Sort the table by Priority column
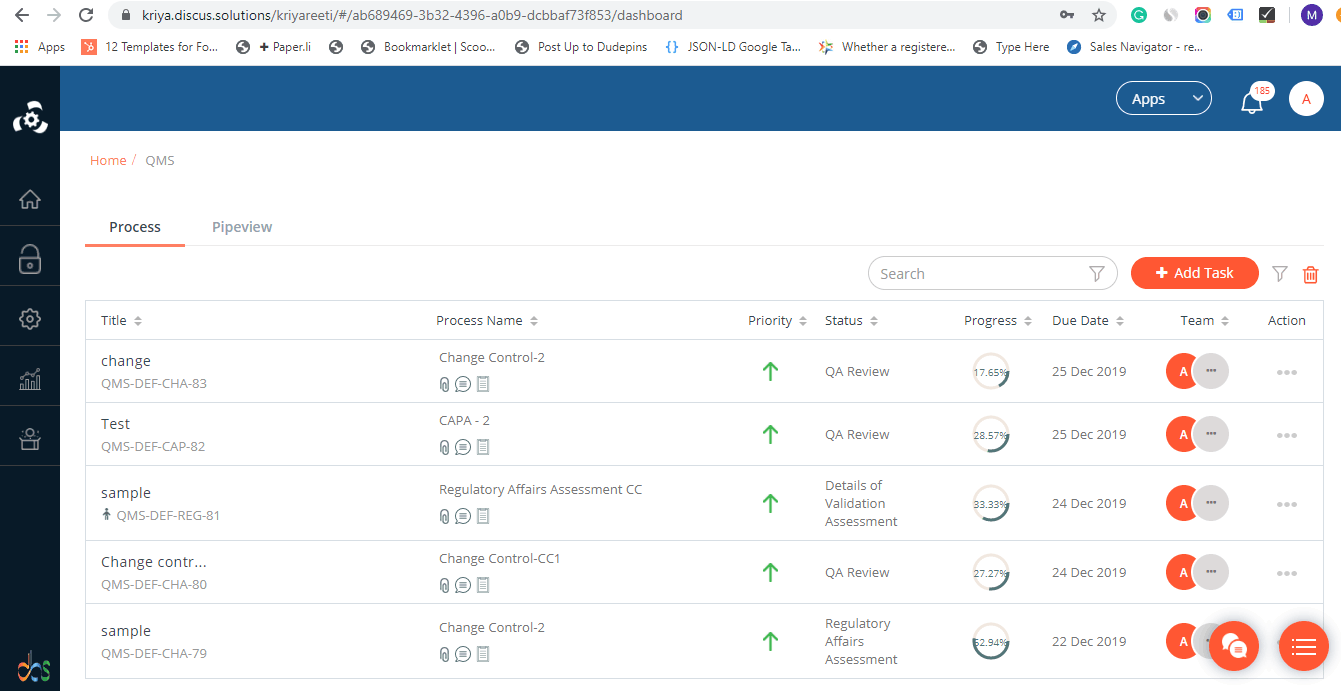Screen dimensions: 1341x691 [x=804, y=320]
